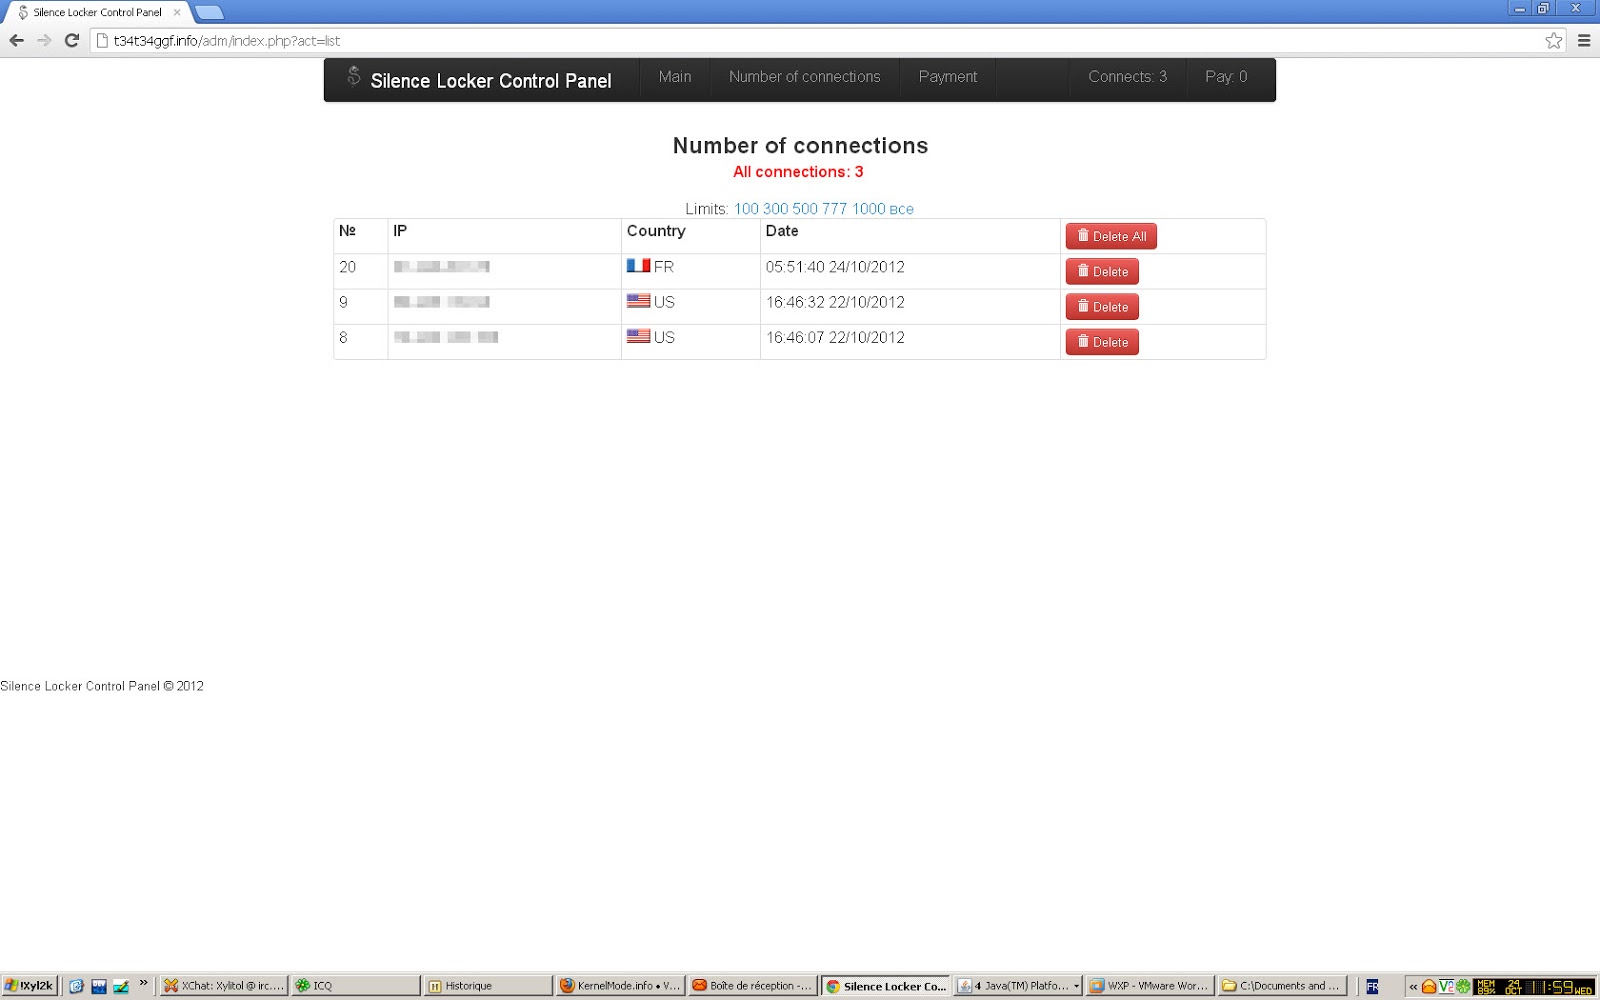Screen dimensions: 1600x1000
Task: Click the address bar URL field
Action: pos(818,41)
